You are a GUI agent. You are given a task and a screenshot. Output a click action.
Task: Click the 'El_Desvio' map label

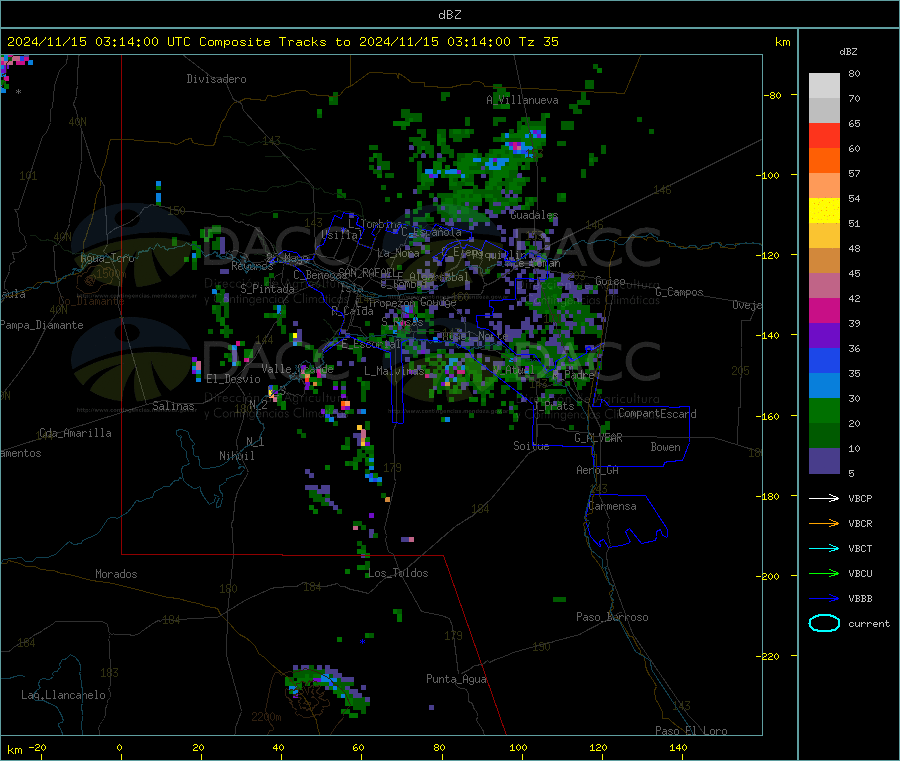point(233,379)
